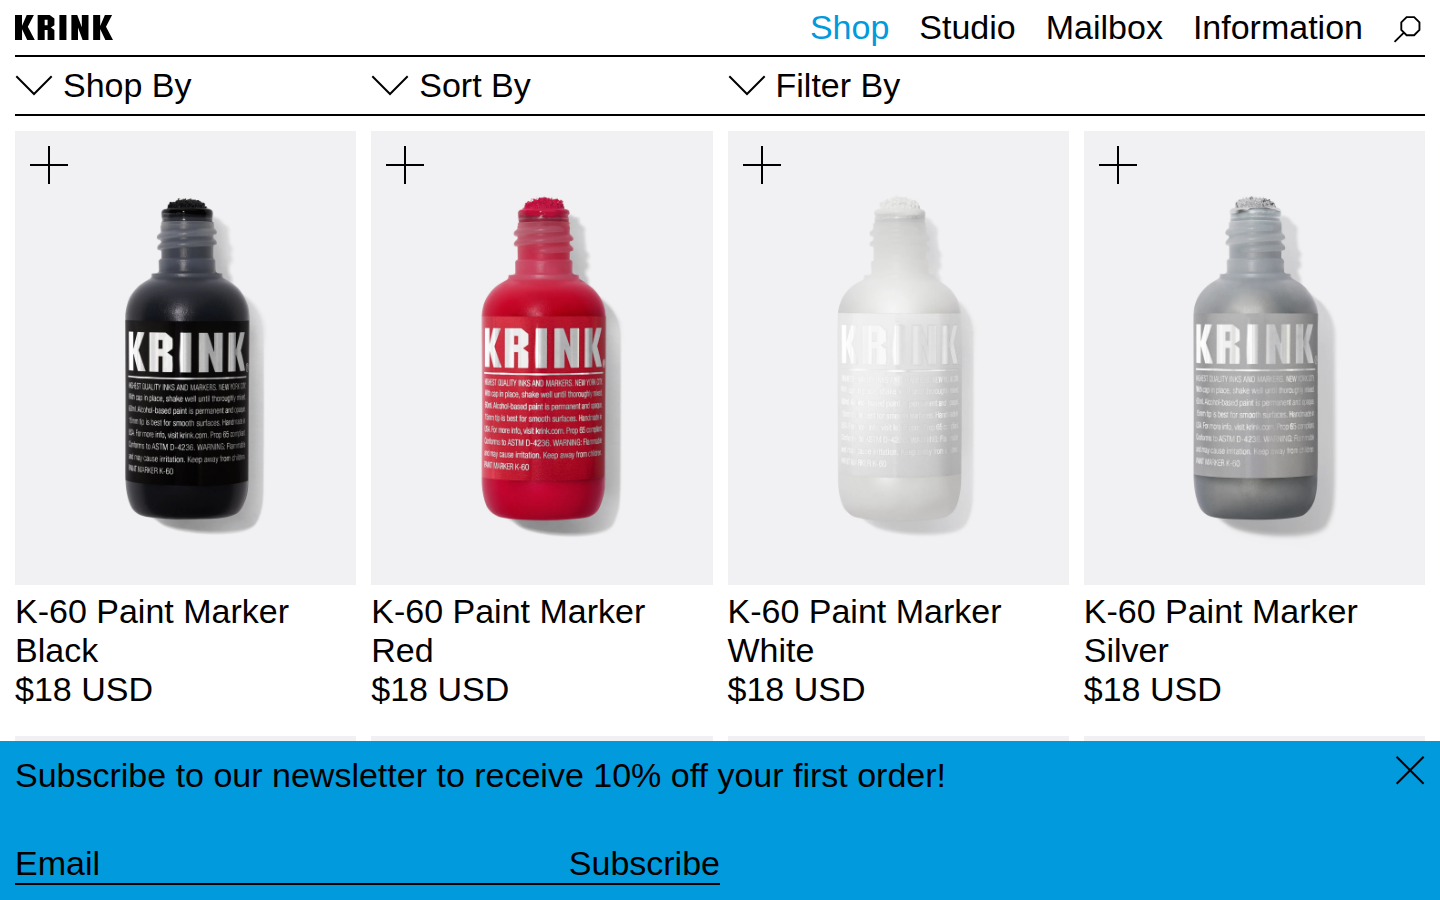Click the plus icon on K-60 Paint Marker Silver
This screenshot has width=1440, height=900.
(1118, 164)
